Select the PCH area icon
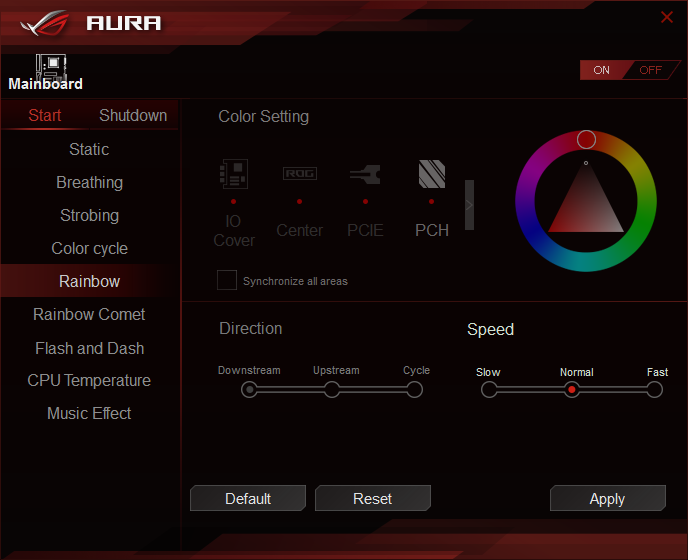The width and height of the screenshot is (688, 560). click(x=432, y=174)
